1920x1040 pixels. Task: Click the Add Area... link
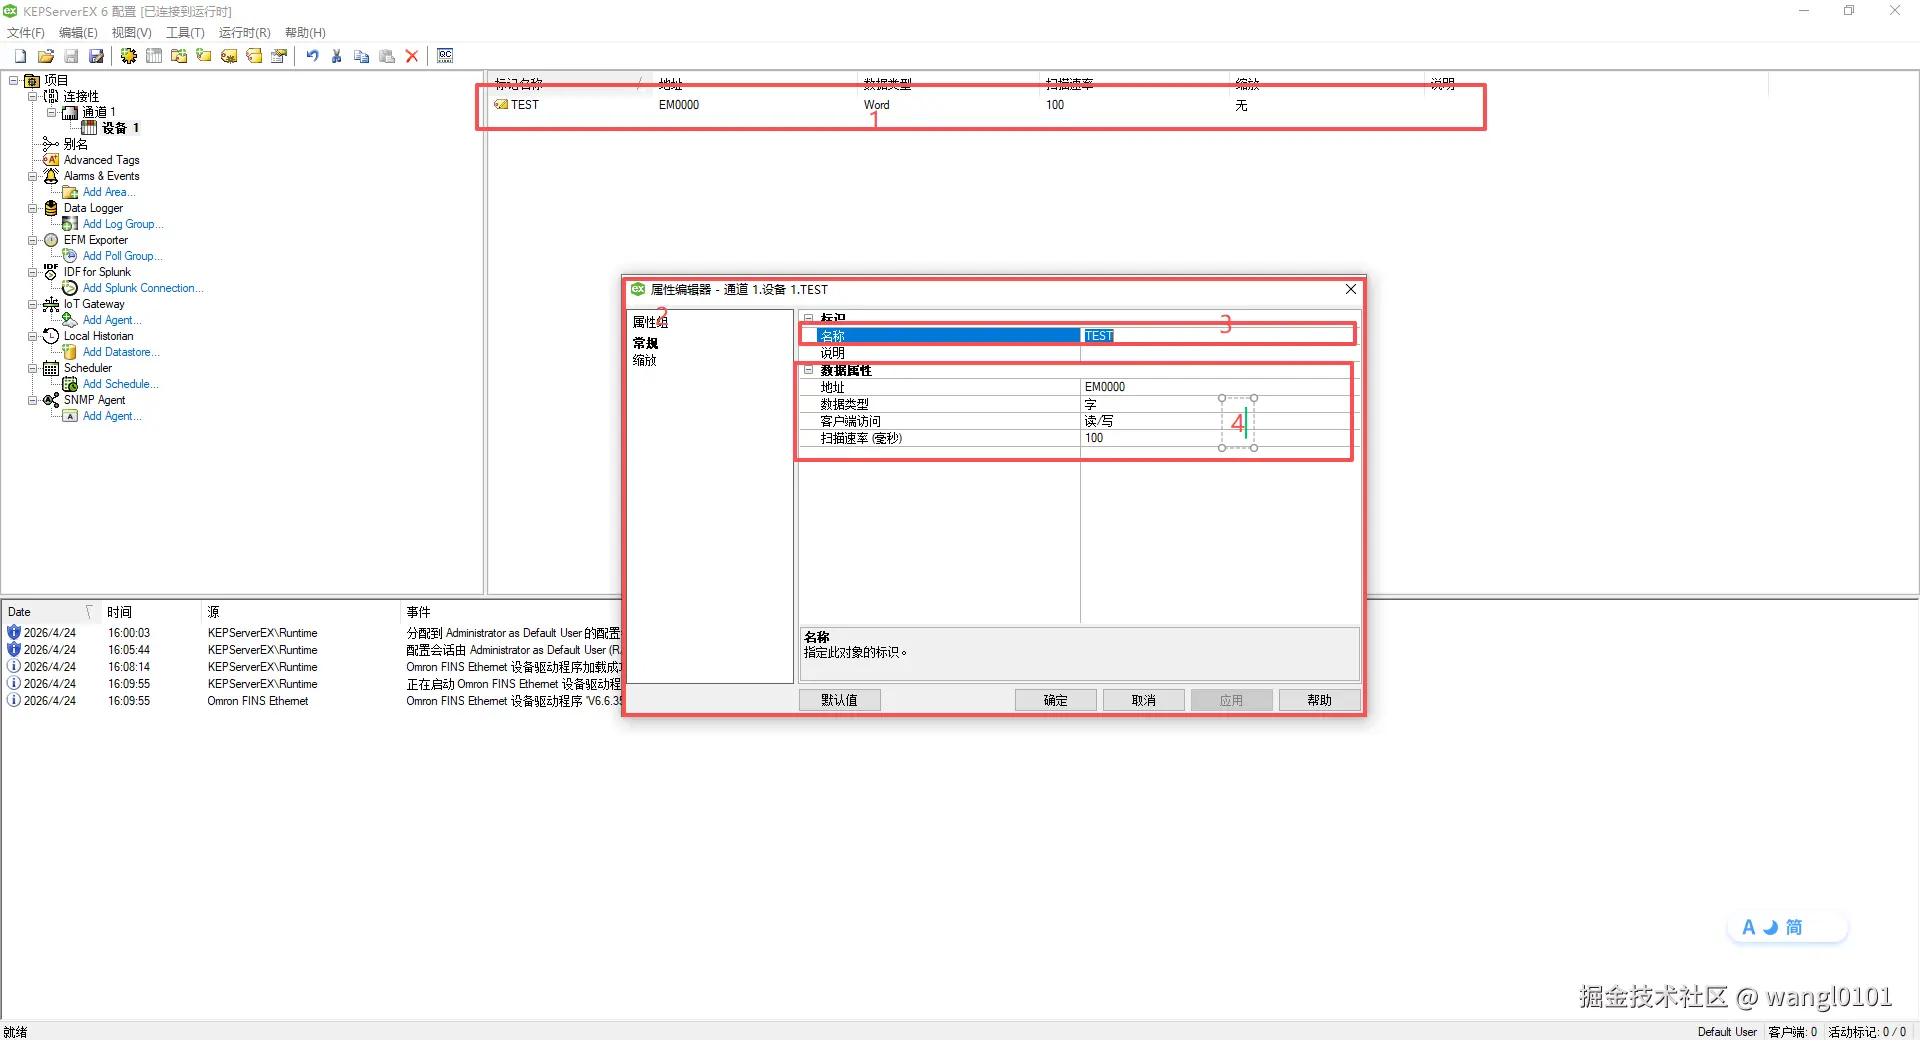tap(108, 192)
